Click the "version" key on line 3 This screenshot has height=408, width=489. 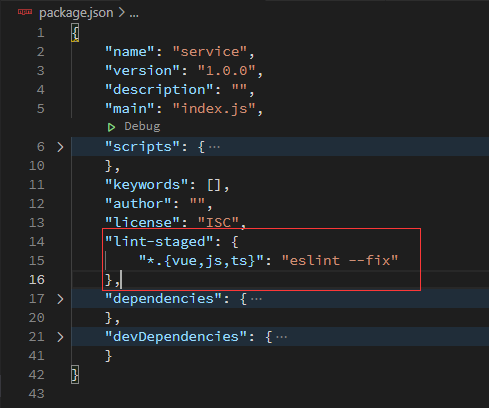143,70
